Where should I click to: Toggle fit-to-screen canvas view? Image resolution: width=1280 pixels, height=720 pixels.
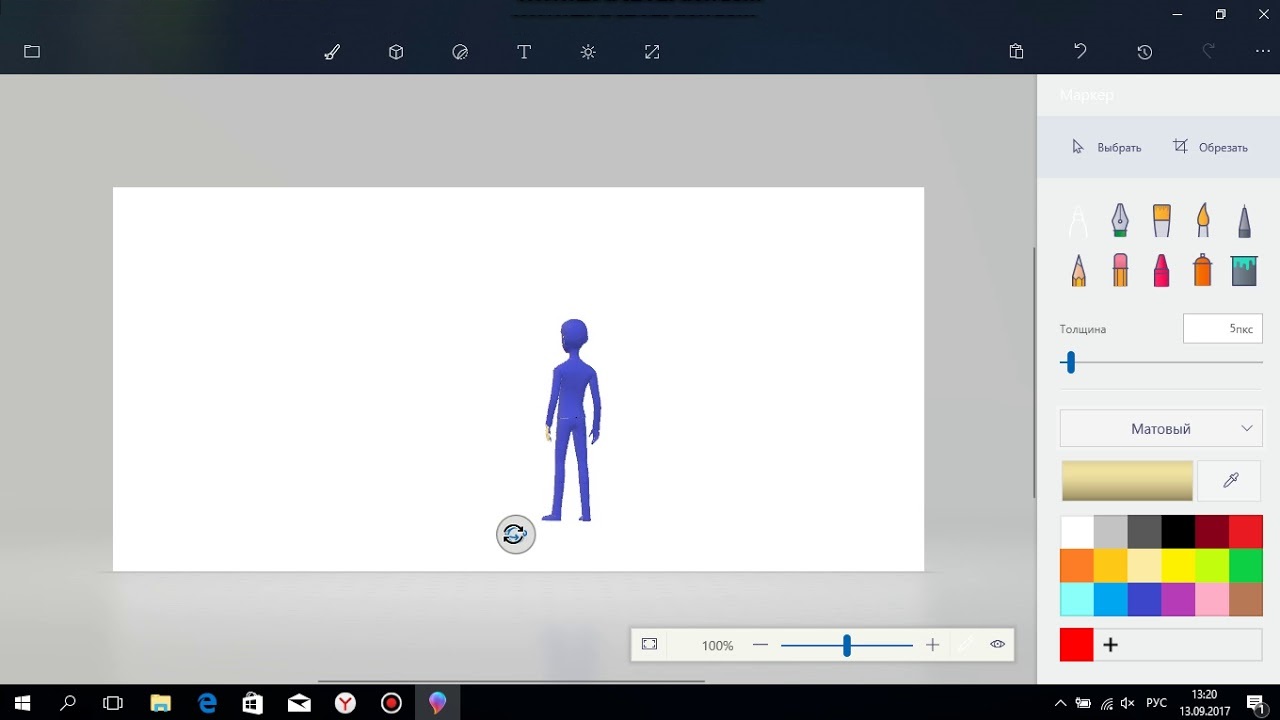tap(649, 645)
